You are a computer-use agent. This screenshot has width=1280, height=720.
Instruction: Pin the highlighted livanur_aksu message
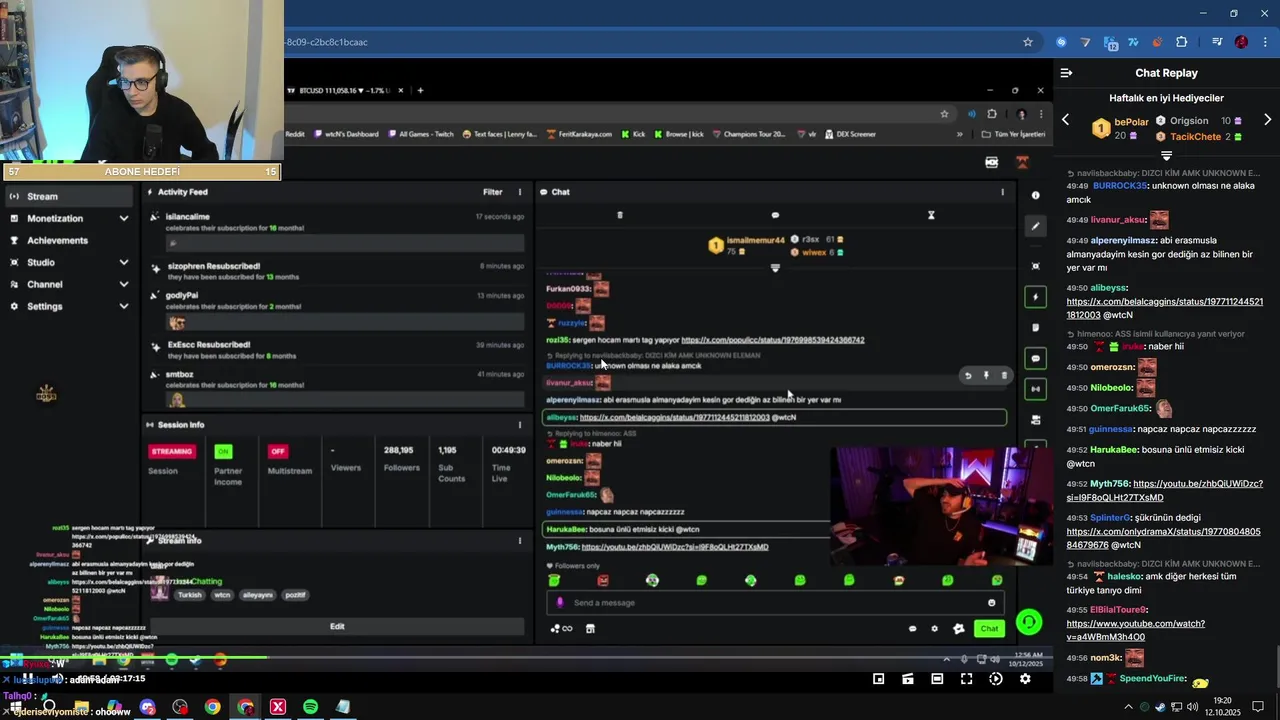click(986, 376)
